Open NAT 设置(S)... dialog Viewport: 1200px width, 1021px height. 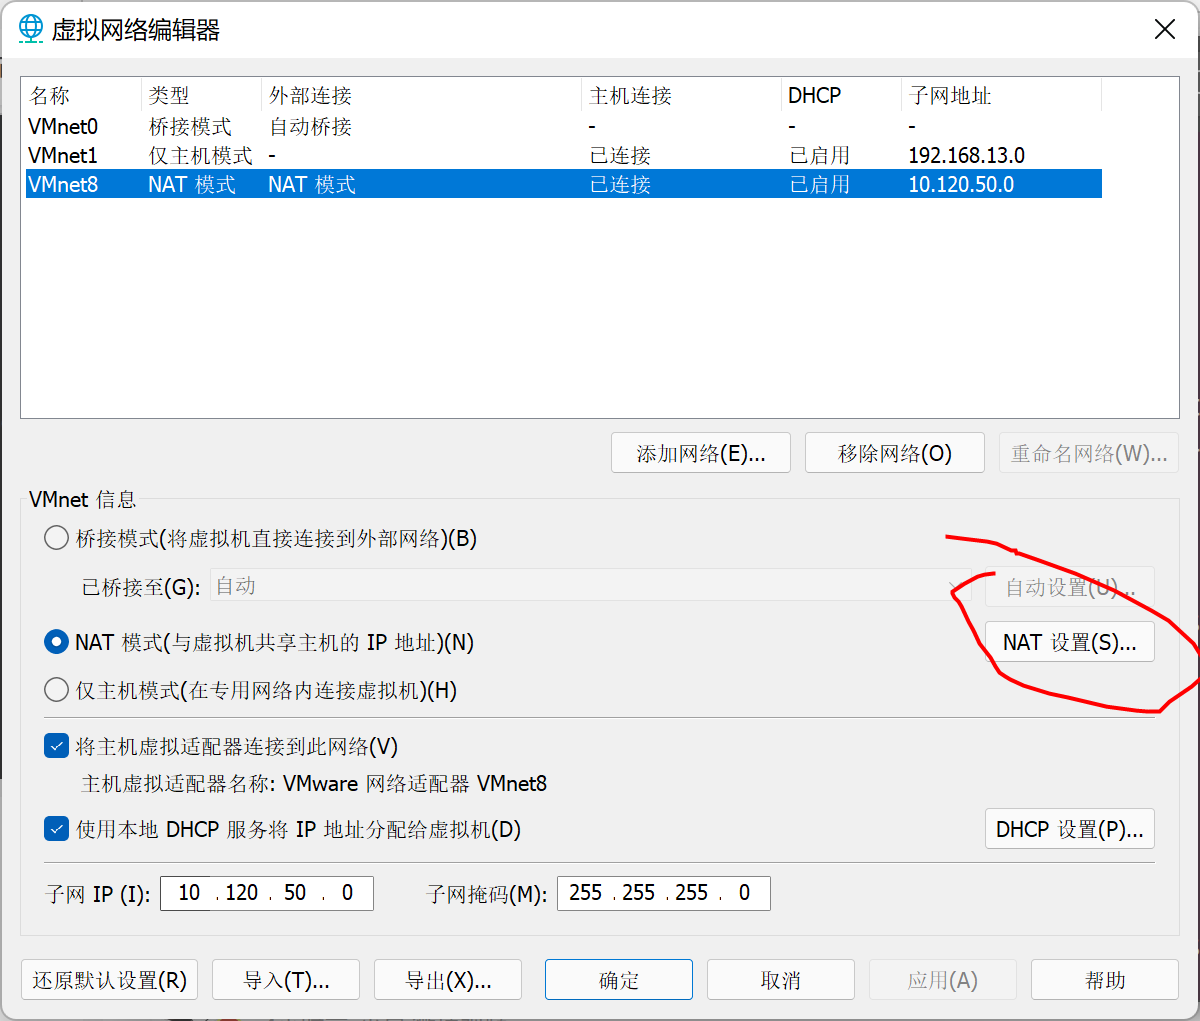pos(1070,642)
